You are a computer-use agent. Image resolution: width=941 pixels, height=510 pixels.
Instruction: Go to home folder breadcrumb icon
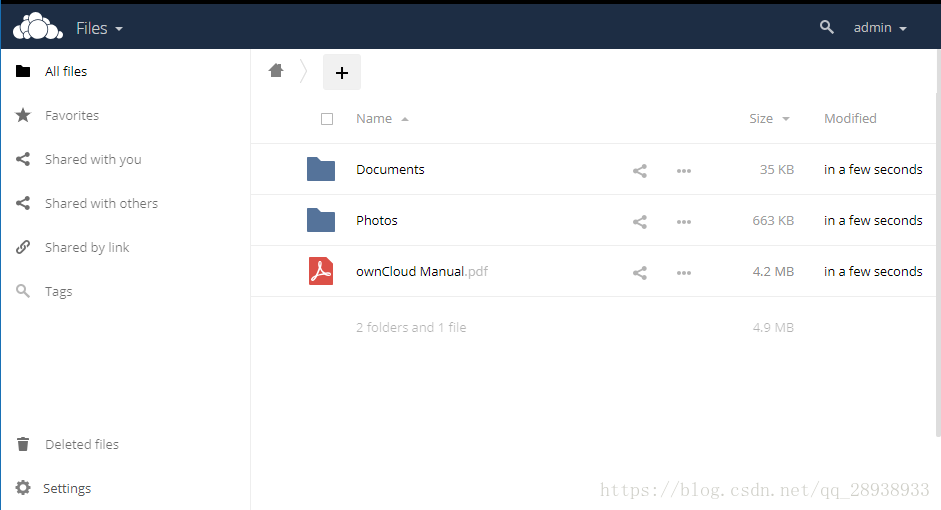pos(276,71)
